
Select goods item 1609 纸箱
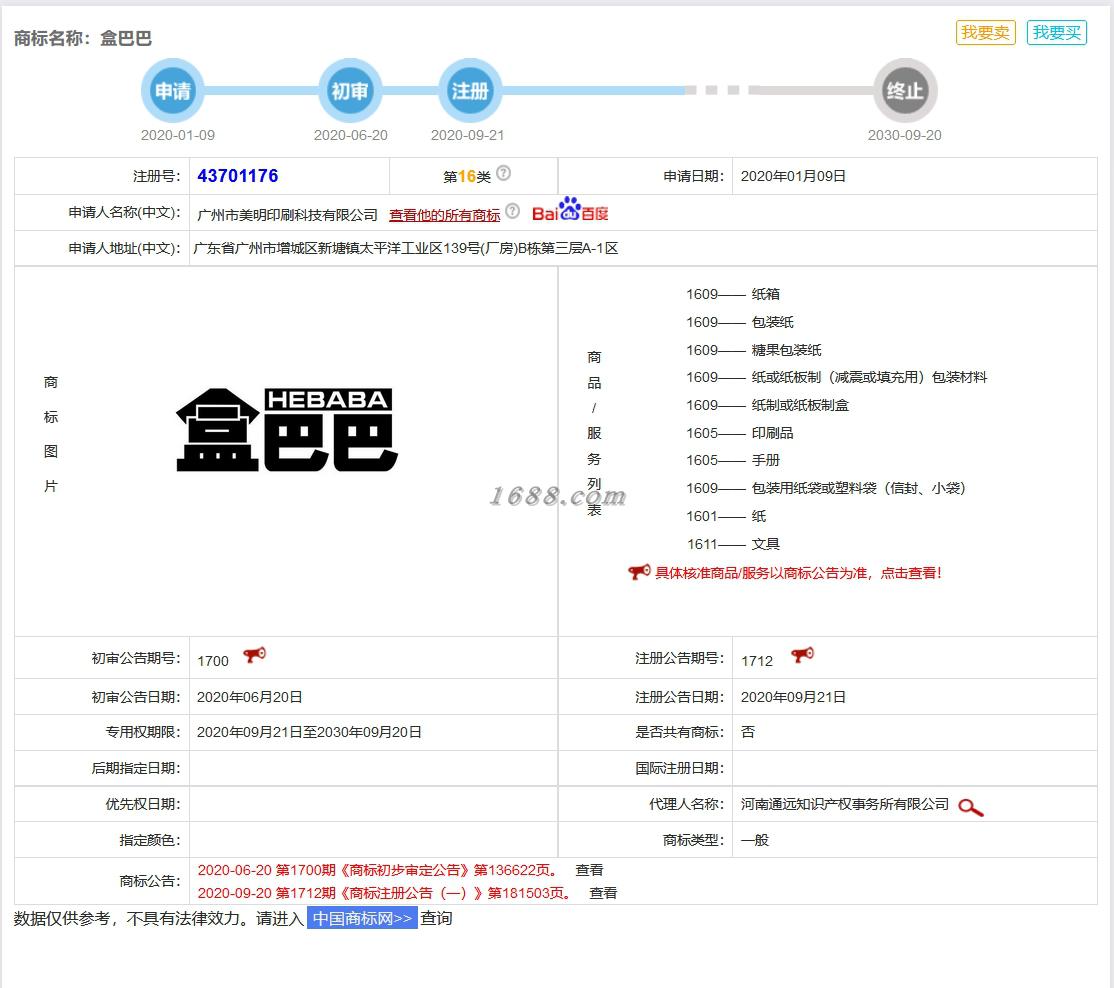click(732, 294)
